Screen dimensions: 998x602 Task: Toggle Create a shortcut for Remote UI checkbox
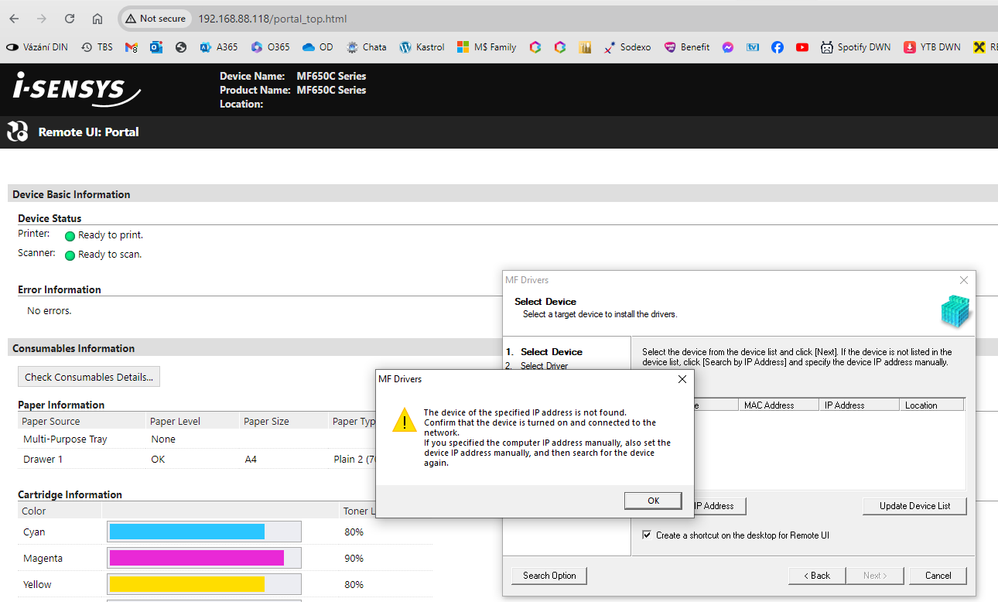point(647,535)
